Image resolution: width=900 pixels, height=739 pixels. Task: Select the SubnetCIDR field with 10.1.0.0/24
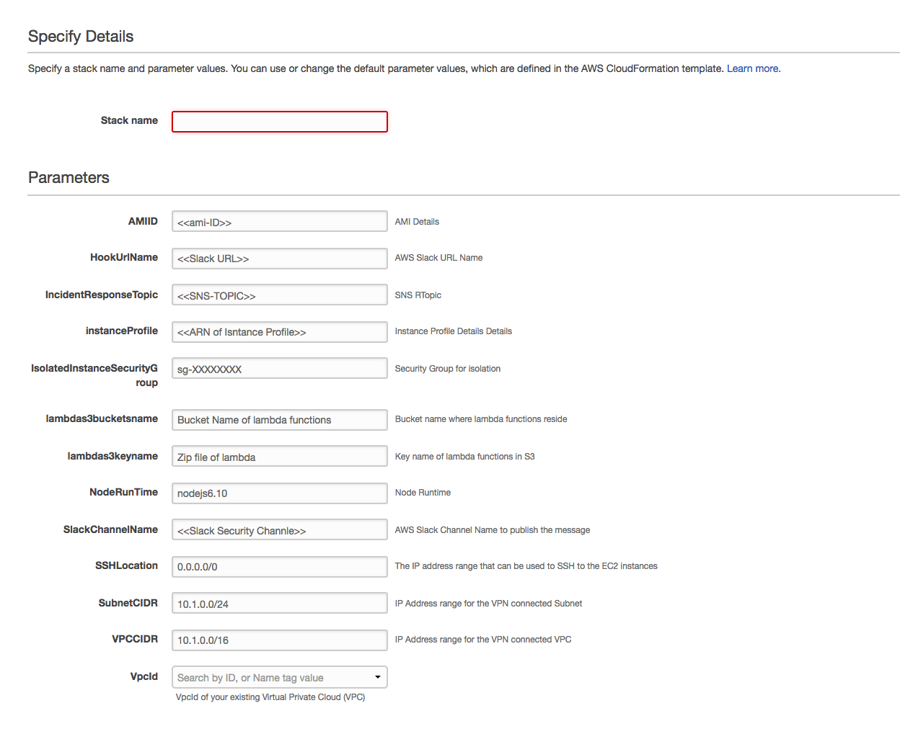[279, 603]
